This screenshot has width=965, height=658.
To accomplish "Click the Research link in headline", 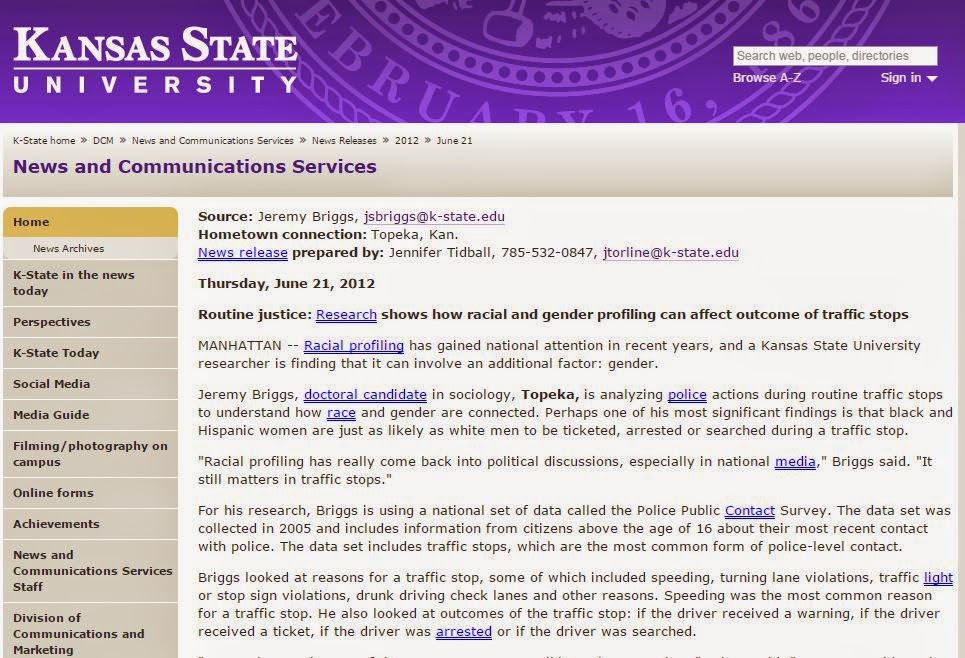I will coord(346,315).
